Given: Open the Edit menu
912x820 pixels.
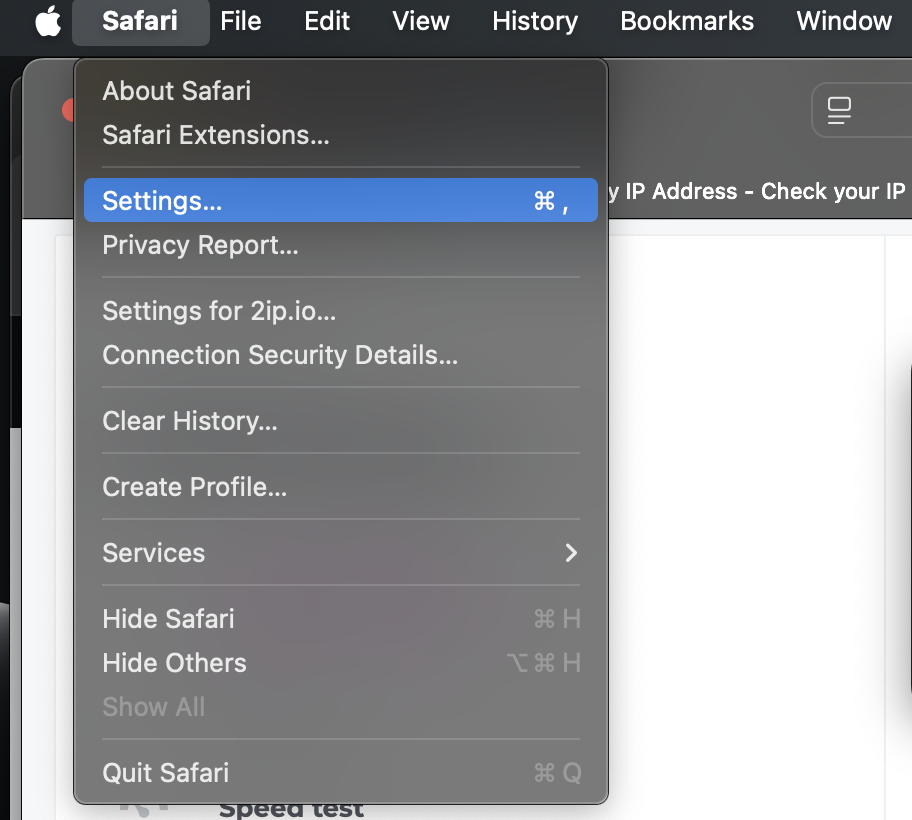Looking at the screenshot, I should (x=327, y=22).
